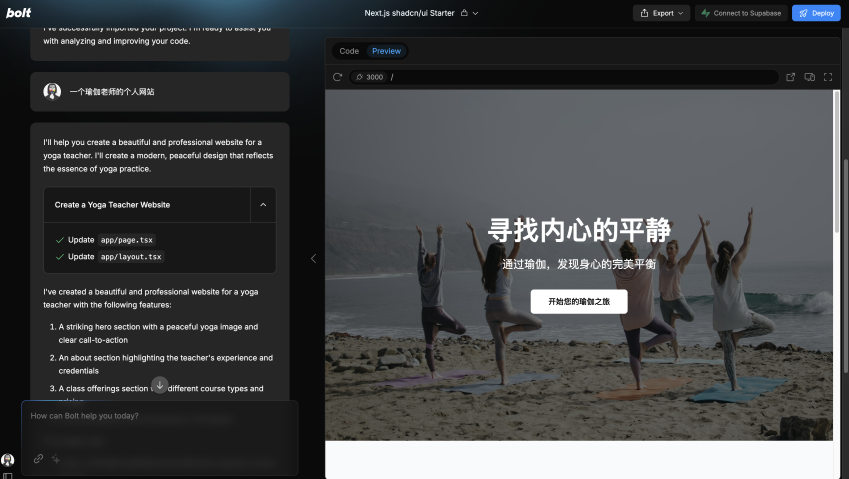Viewport: 849px width, 479px height.
Task: Click Connect to Supabase button
Action: [740, 13]
